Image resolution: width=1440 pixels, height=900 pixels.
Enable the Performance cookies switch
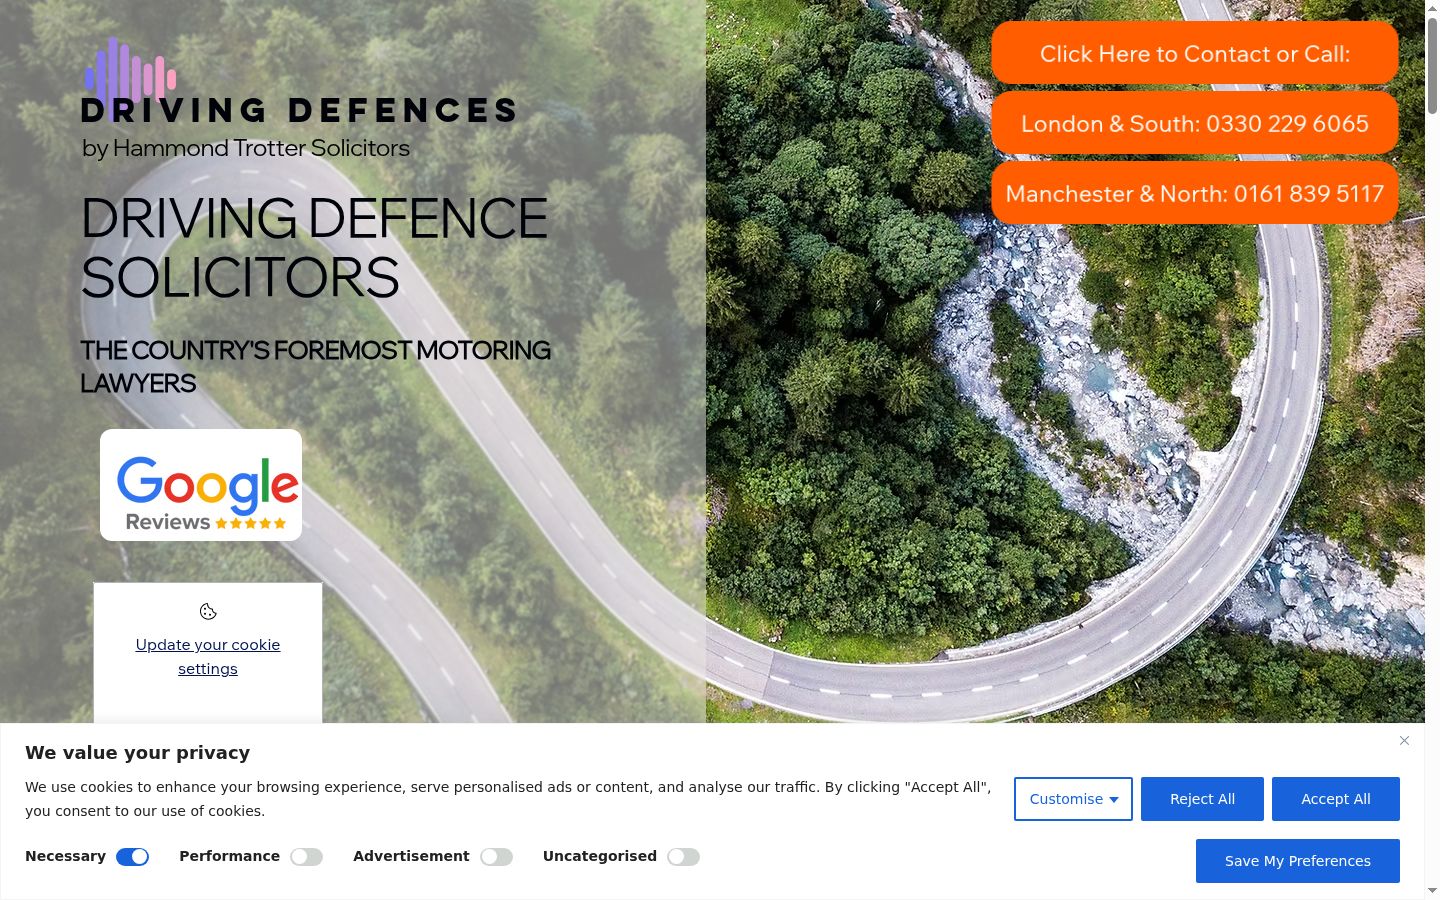(x=306, y=857)
